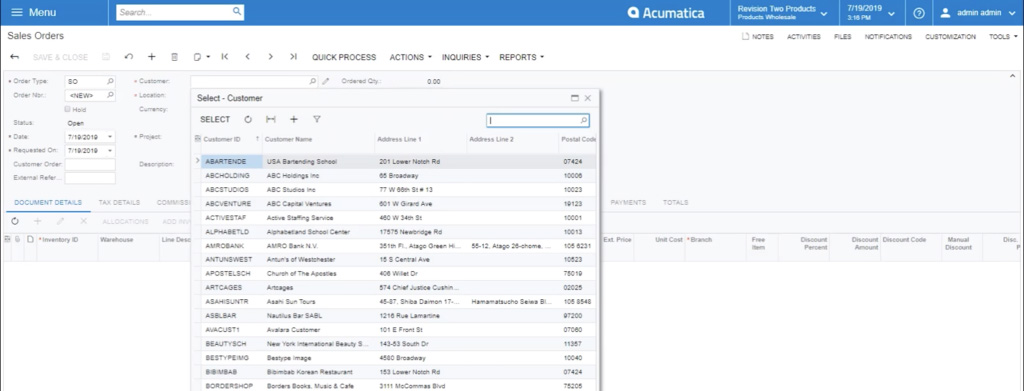1024x391 pixels.
Task: Click the Save & Close button
Action: coord(60,57)
